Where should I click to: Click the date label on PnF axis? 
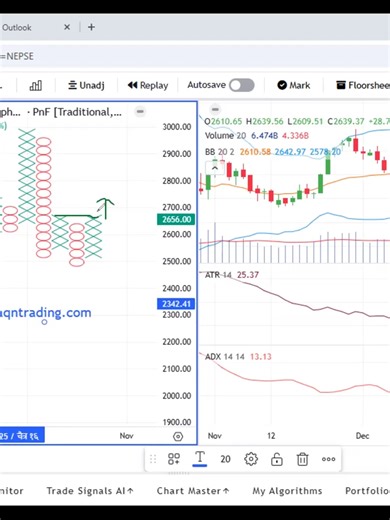pyautogui.click(x=22, y=435)
